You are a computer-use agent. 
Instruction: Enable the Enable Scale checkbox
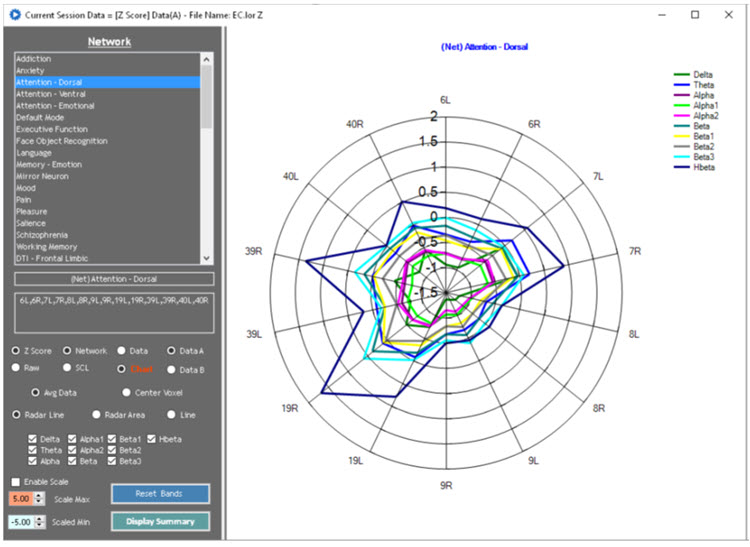(16, 483)
